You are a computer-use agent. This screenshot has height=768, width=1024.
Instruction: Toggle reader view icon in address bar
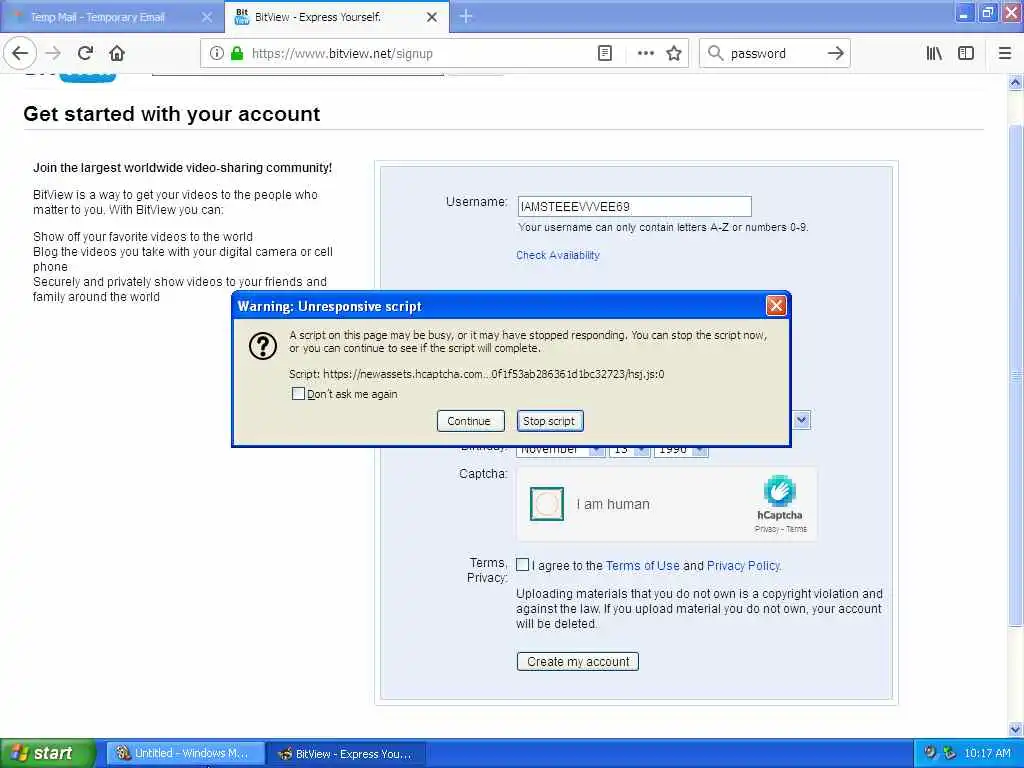pos(605,53)
